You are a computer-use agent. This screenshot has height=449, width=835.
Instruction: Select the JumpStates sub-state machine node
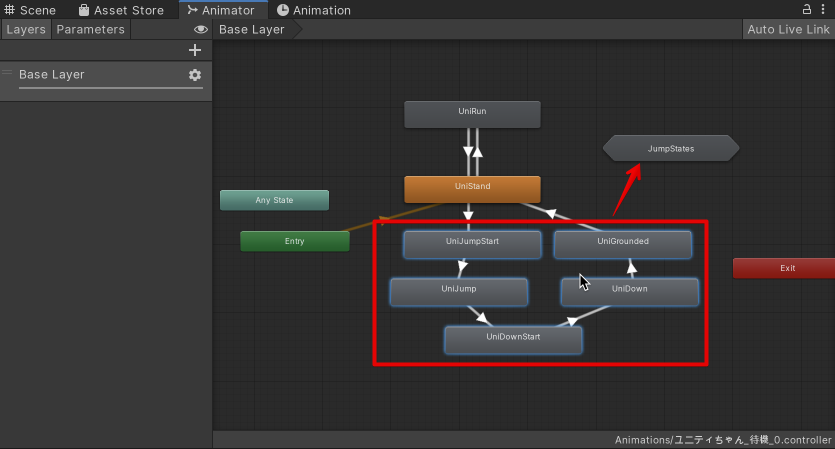pos(671,149)
